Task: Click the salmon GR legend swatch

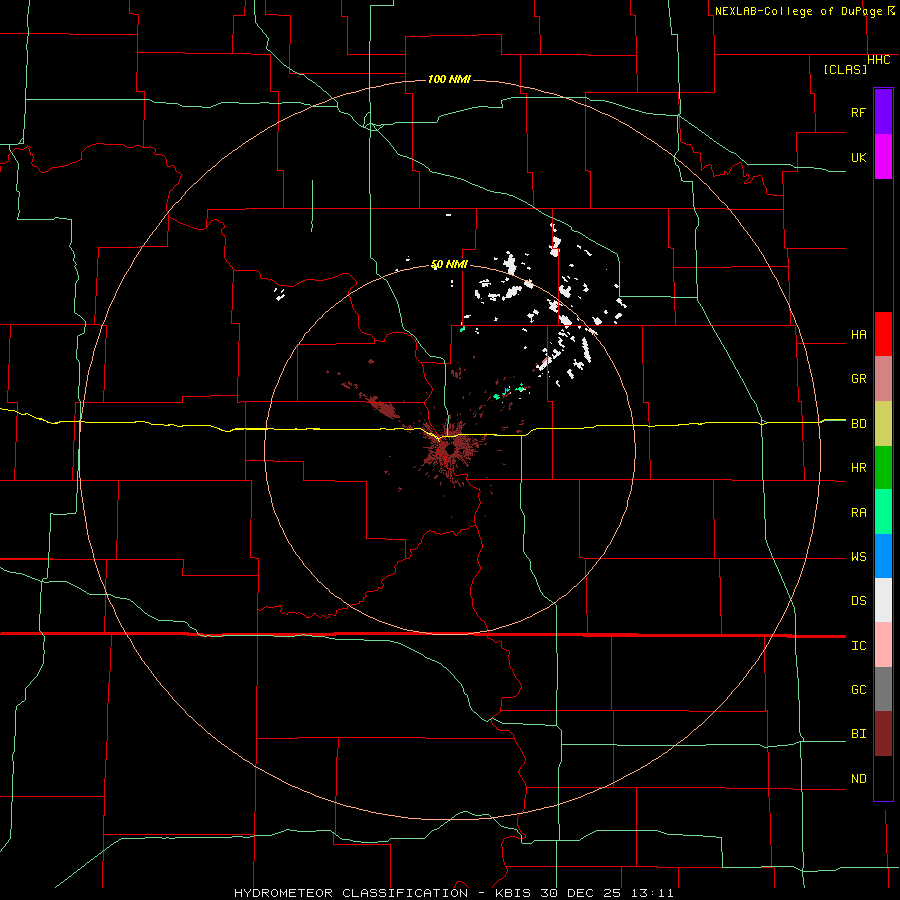Action: click(883, 379)
